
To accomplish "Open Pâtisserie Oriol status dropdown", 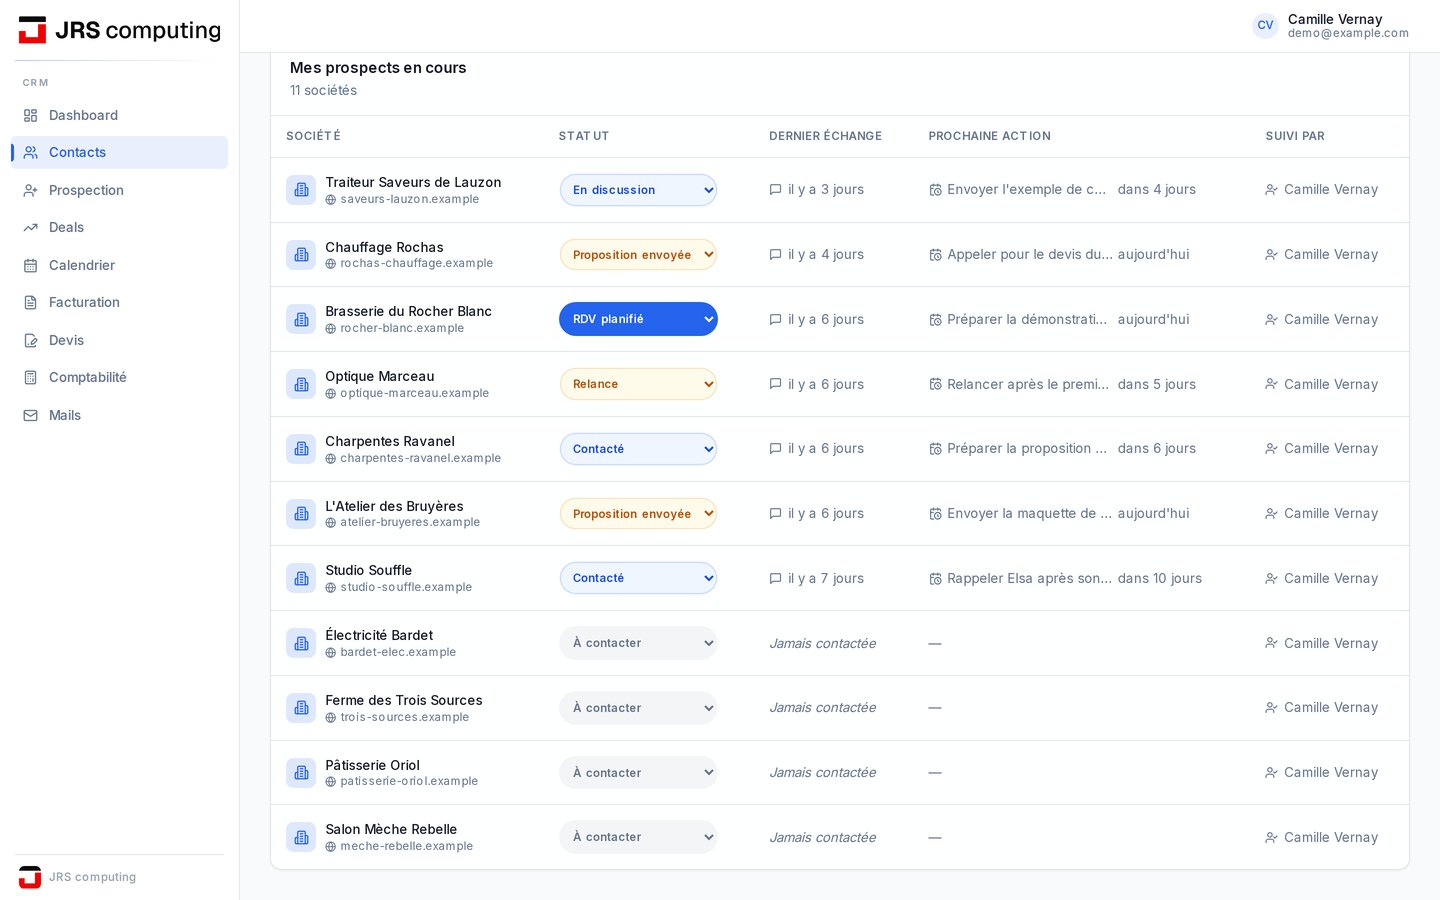I will coord(638,773).
